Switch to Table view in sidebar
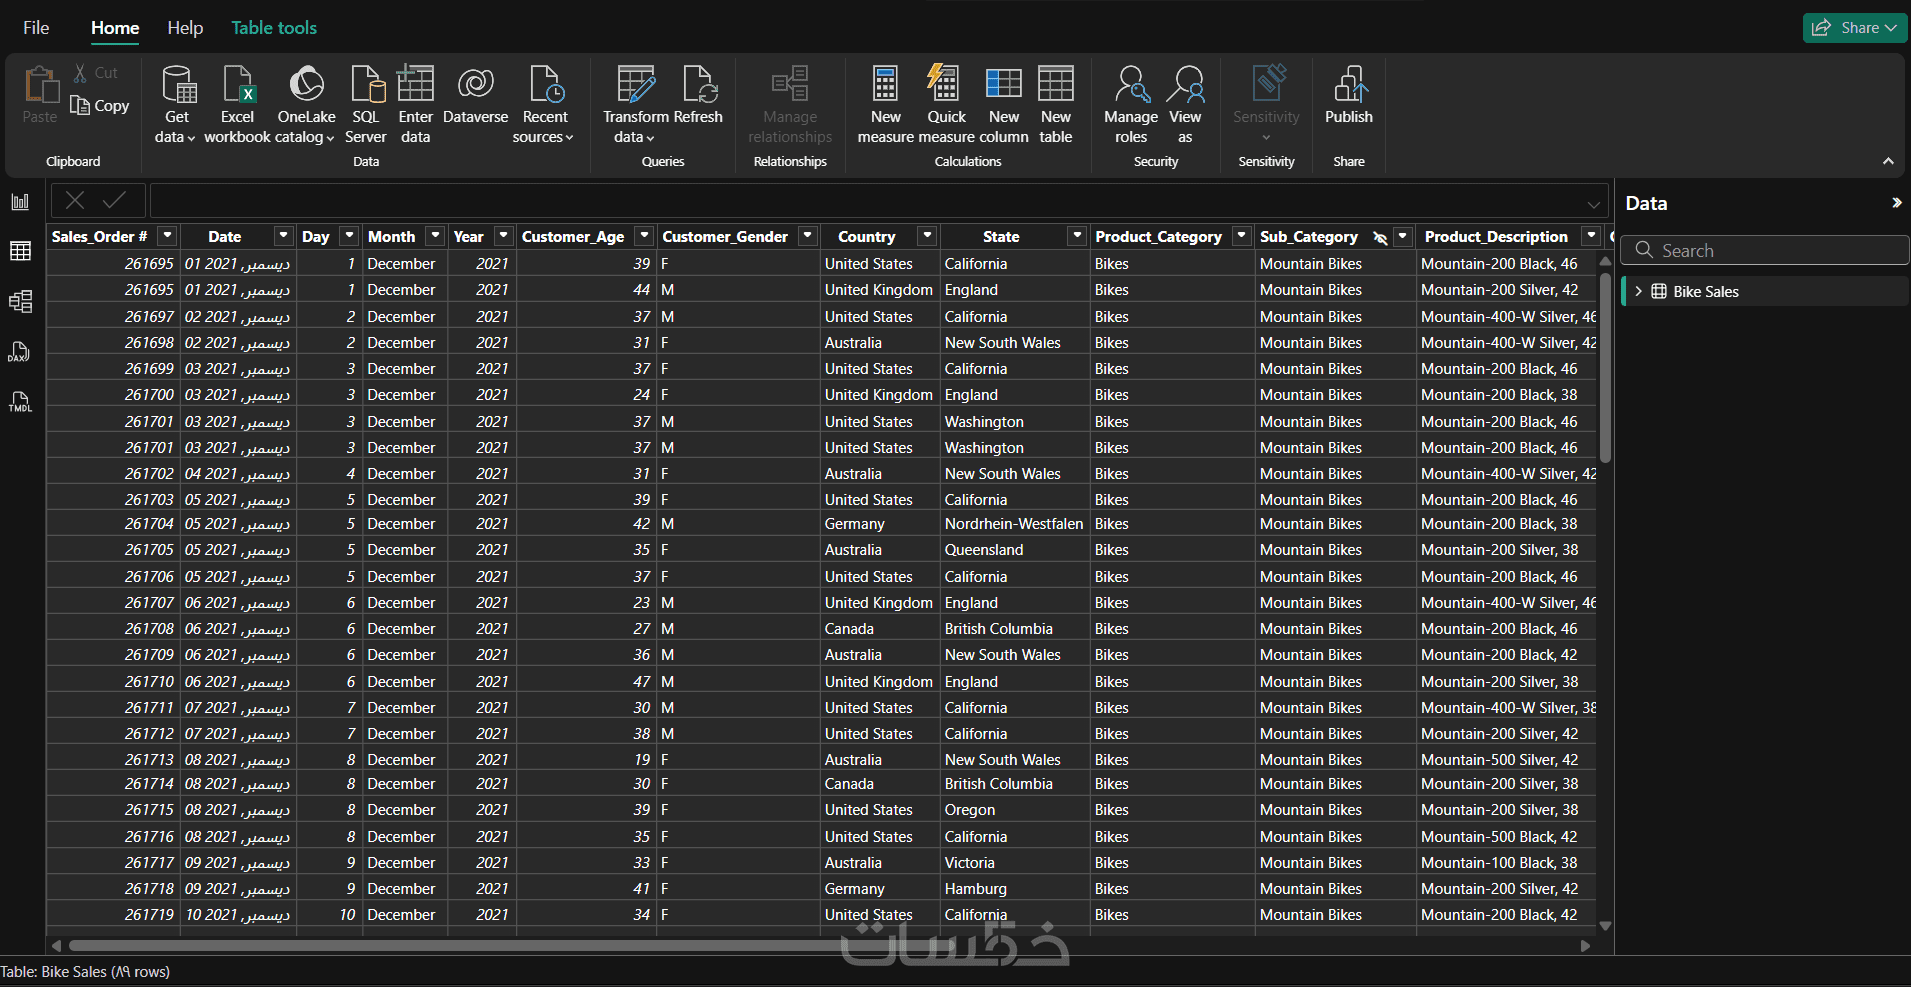The image size is (1911, 987). pos(20,251)
